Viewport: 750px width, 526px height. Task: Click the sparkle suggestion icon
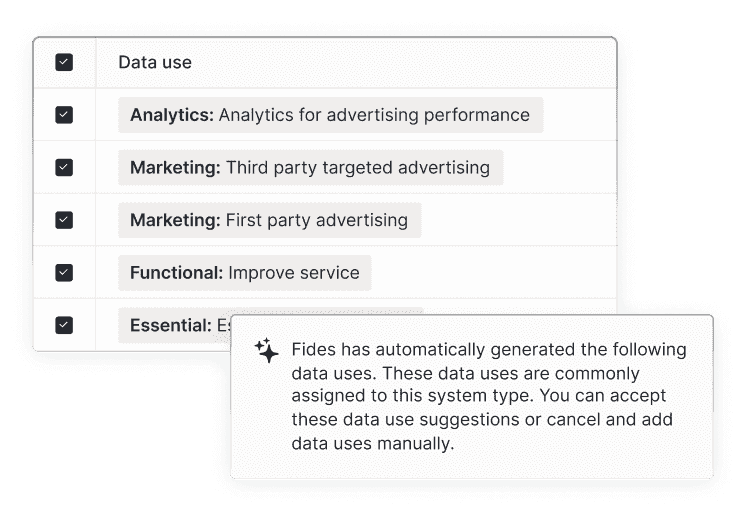(266, 351)
